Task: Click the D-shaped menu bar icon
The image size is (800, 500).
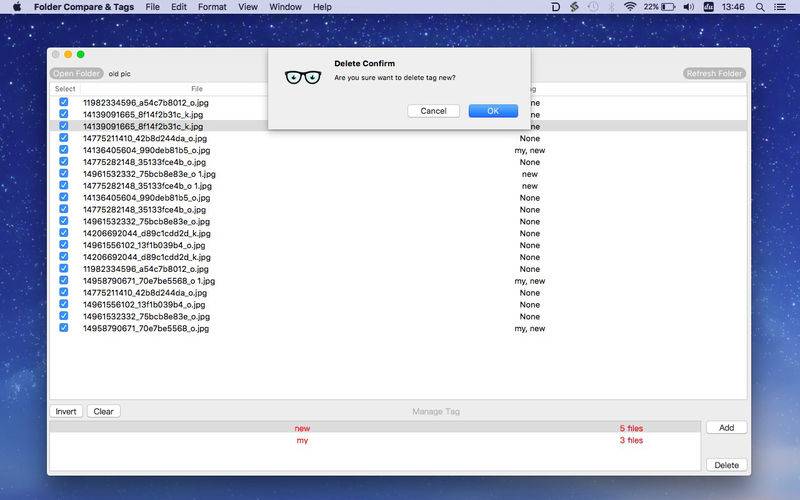Action: (x=556, y=7)
